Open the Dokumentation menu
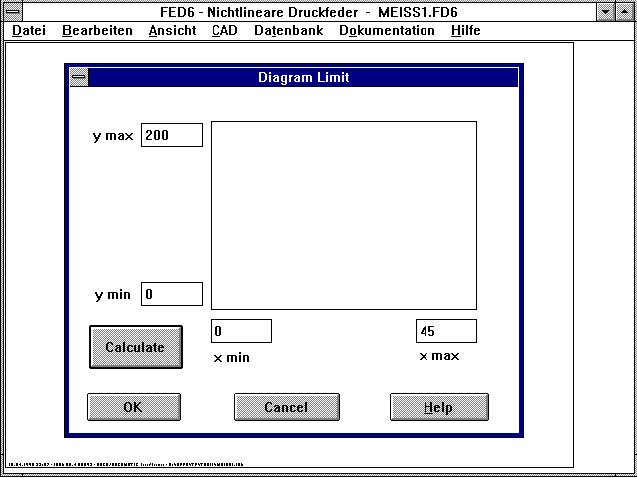This screenshot has height=478, width=637. pyautogui.click(x=387, y=30)
